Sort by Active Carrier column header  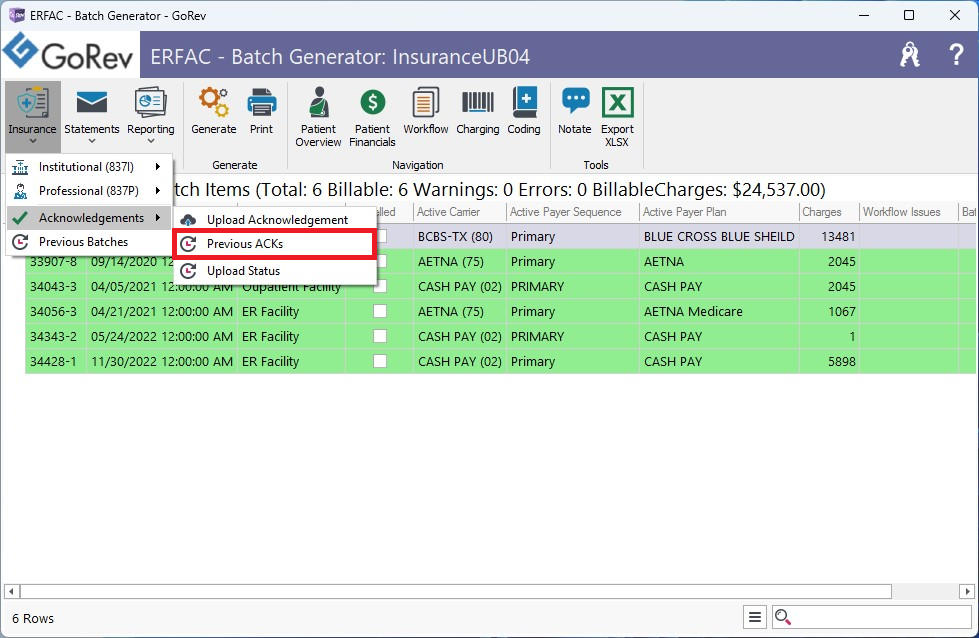[x=460, y=212]
